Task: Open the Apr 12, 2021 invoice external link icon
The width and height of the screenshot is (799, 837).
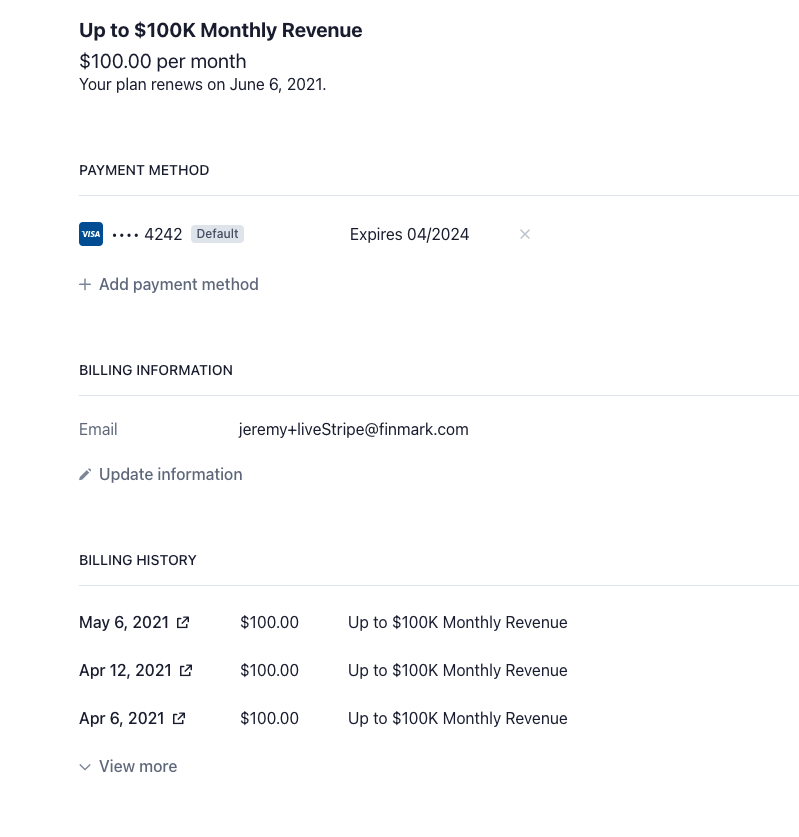Action: pyautogui.click(x=186, y=671)
